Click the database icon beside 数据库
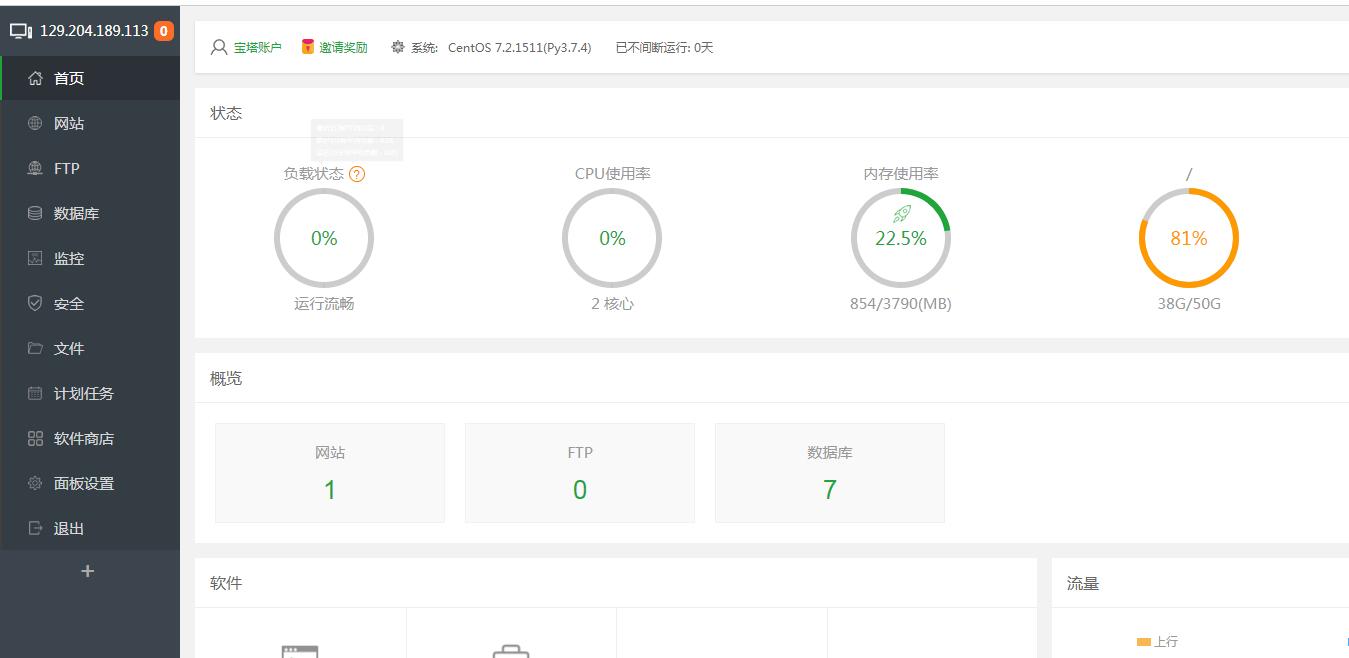This screenshot has height=658, width=1349. pyautogui.click(x=35, y=213)
